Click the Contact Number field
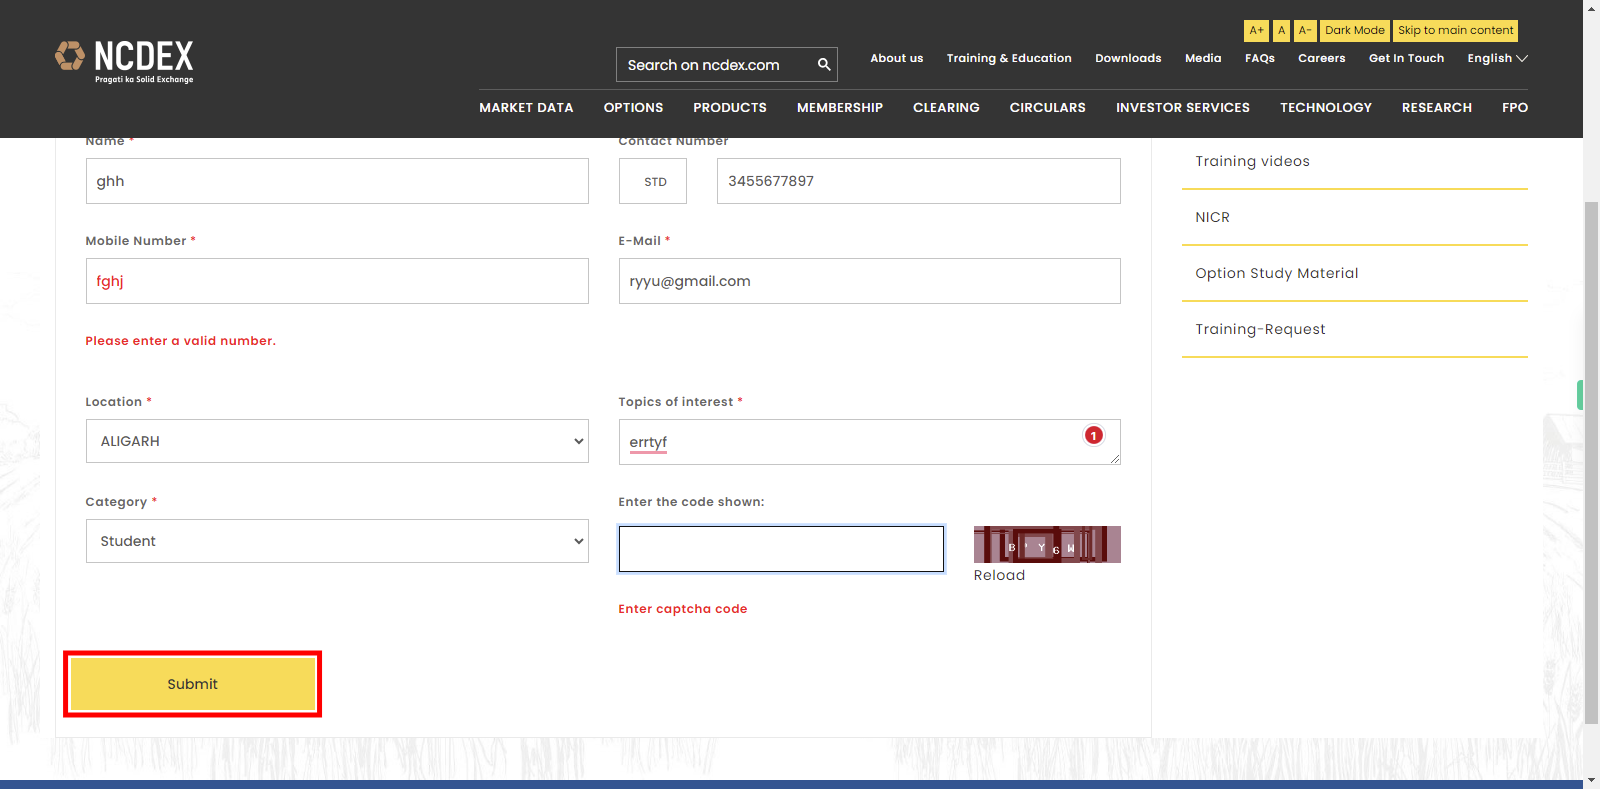This screenshot has height=789, width=1600. coord(919,181)
